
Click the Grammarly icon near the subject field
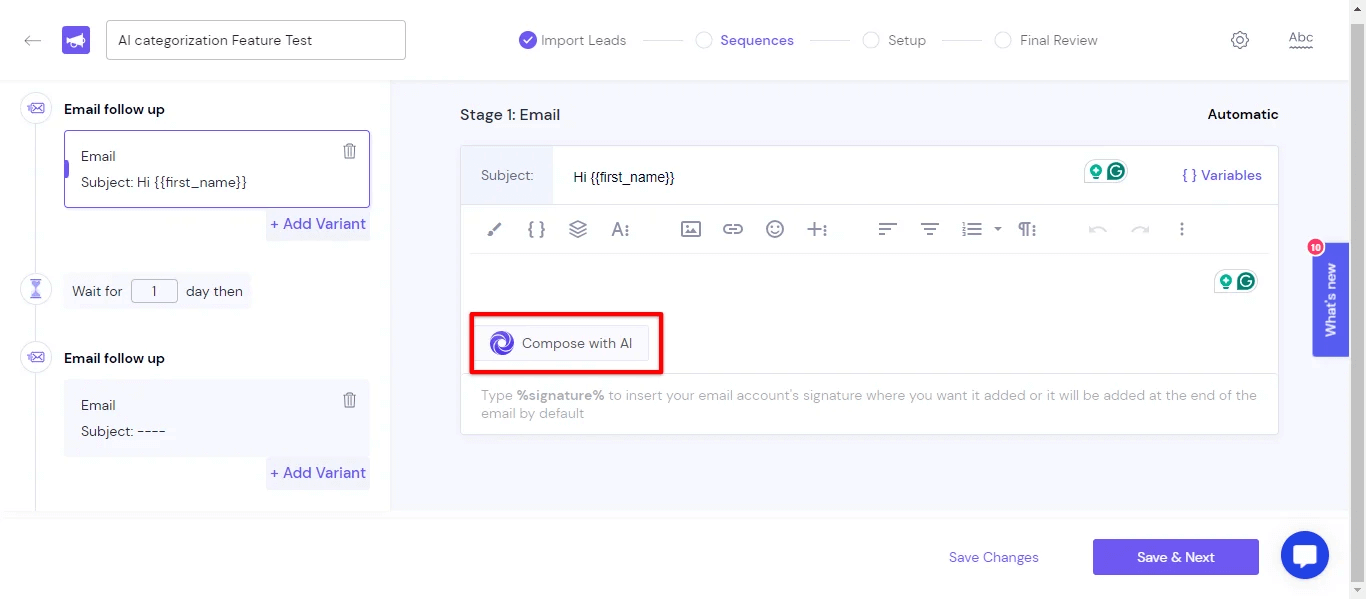tap(1117, 170)
